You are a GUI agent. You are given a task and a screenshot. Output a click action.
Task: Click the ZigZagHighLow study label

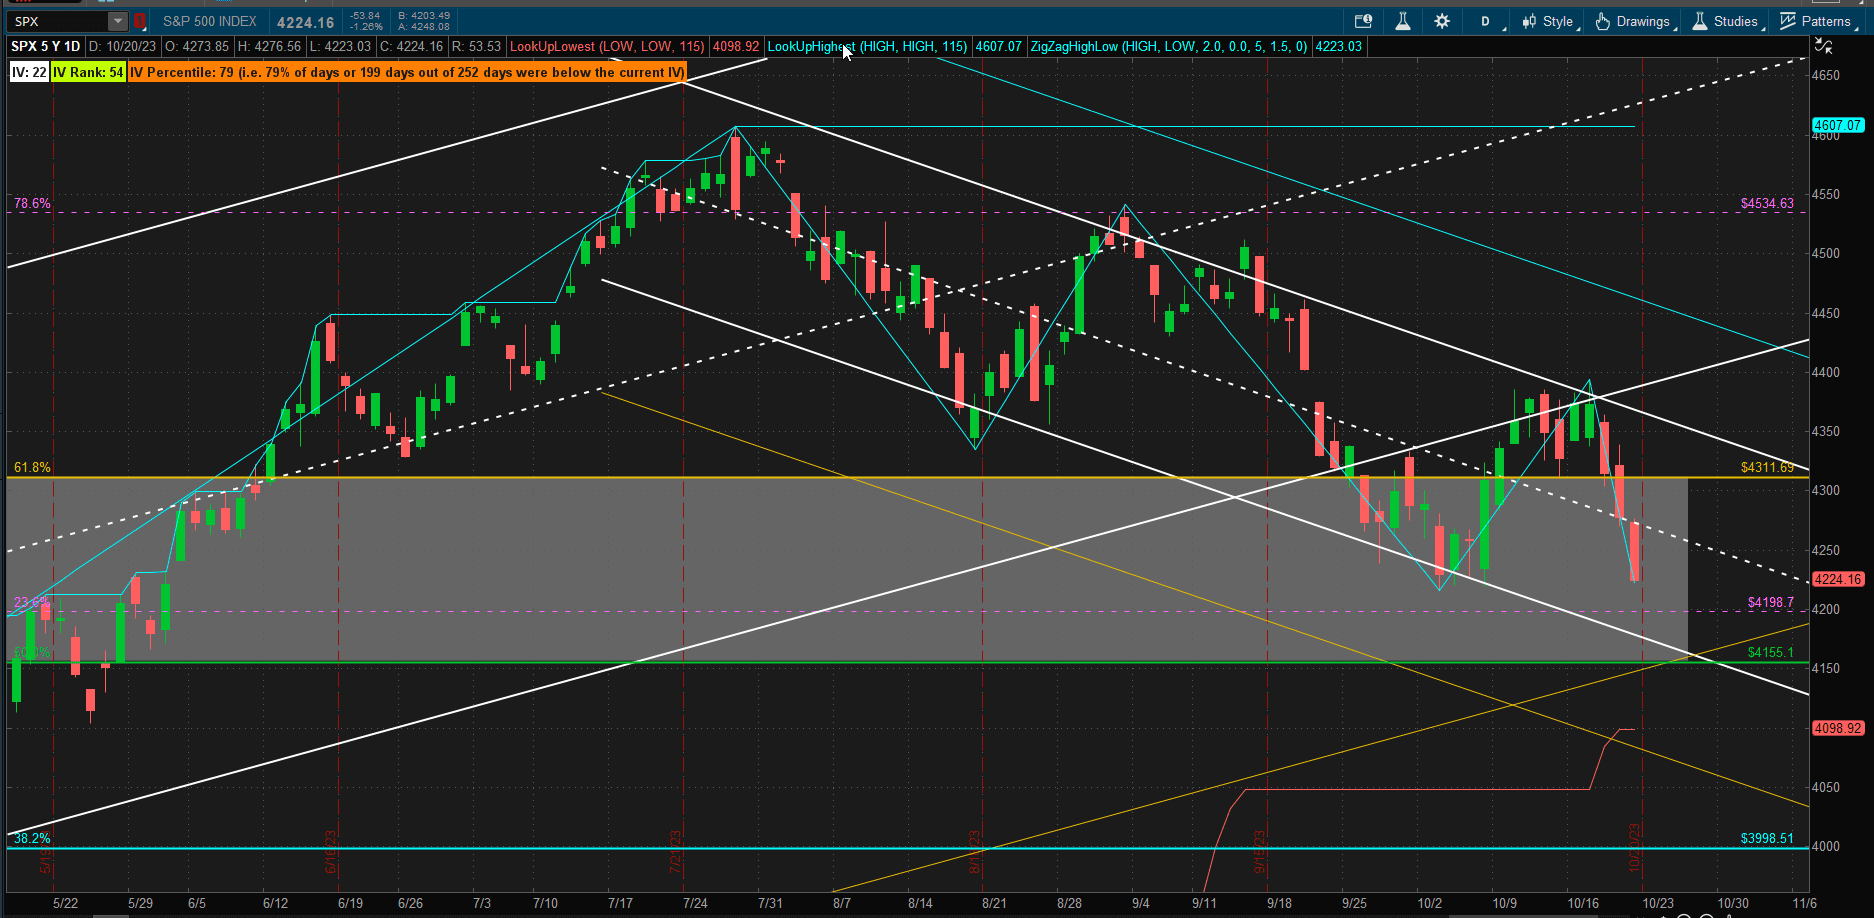(1169, 46)
